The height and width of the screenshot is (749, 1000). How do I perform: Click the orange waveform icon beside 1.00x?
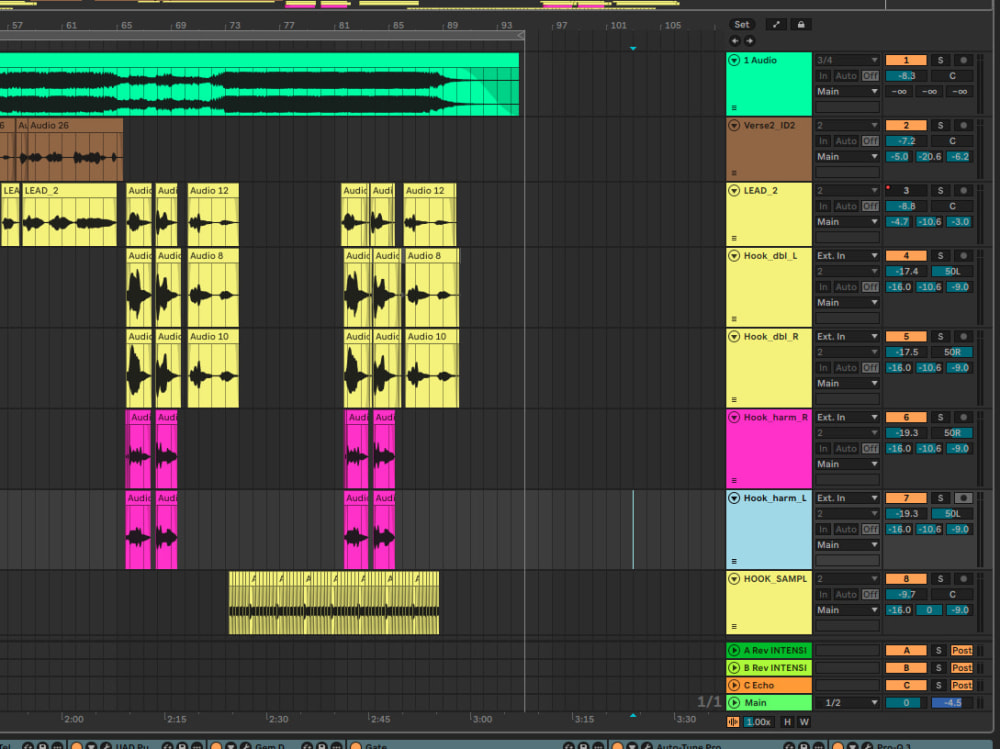733,722
